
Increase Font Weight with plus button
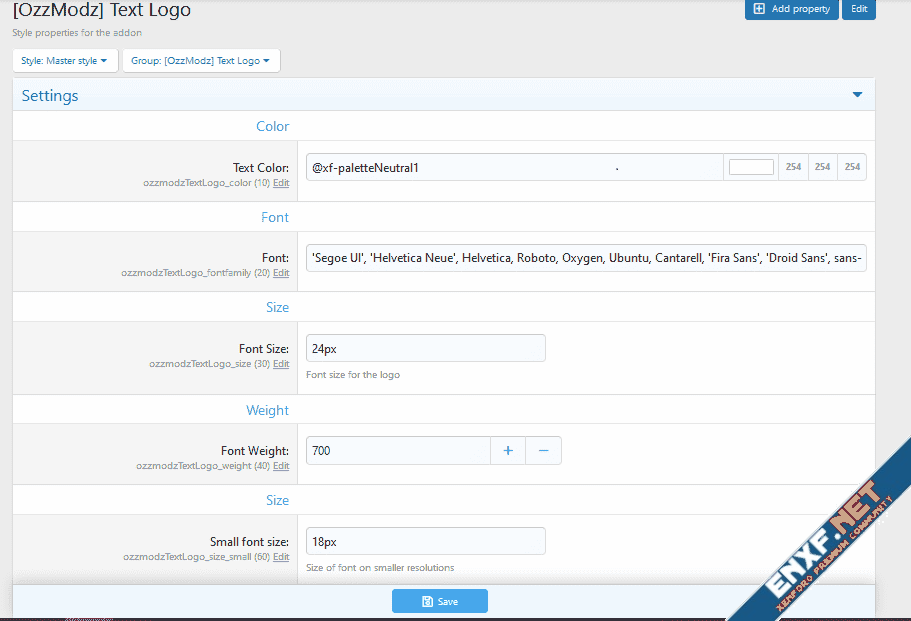click(508, 451)
